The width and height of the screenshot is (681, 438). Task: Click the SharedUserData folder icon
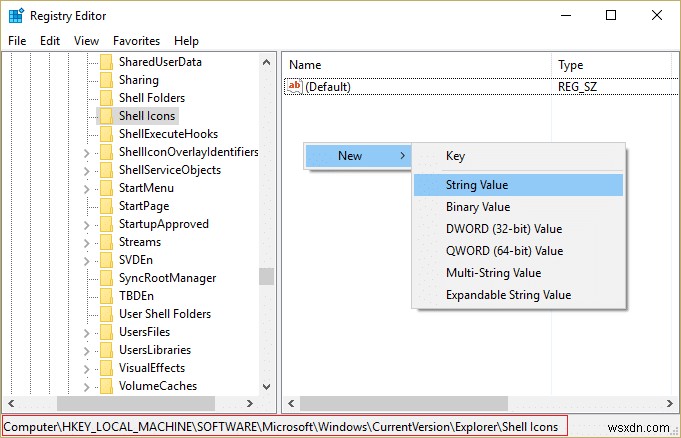(106, 62)
